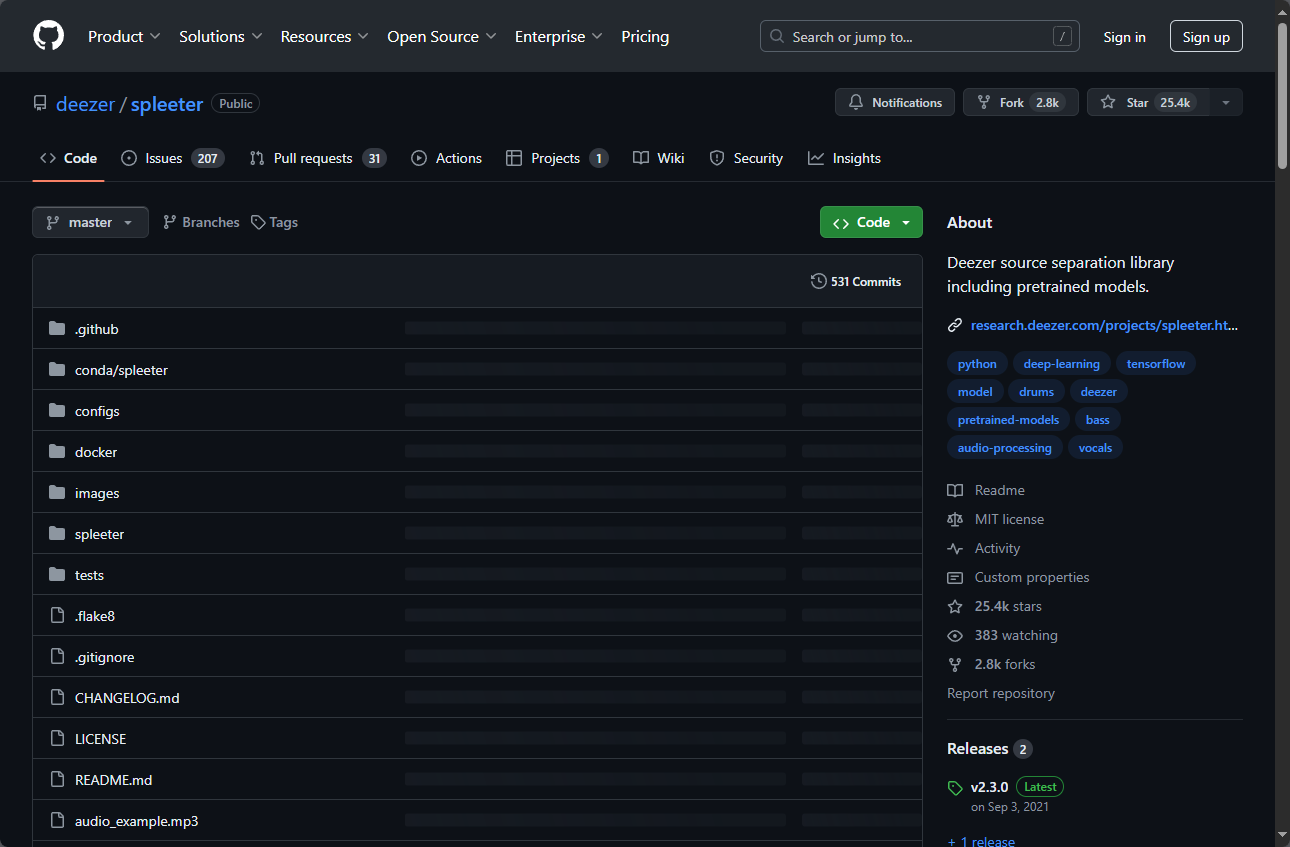Viewport: 1290px width, 847px height.
Task: Select the tensorflow topic tag
Action: click(x=1155, y=364)
